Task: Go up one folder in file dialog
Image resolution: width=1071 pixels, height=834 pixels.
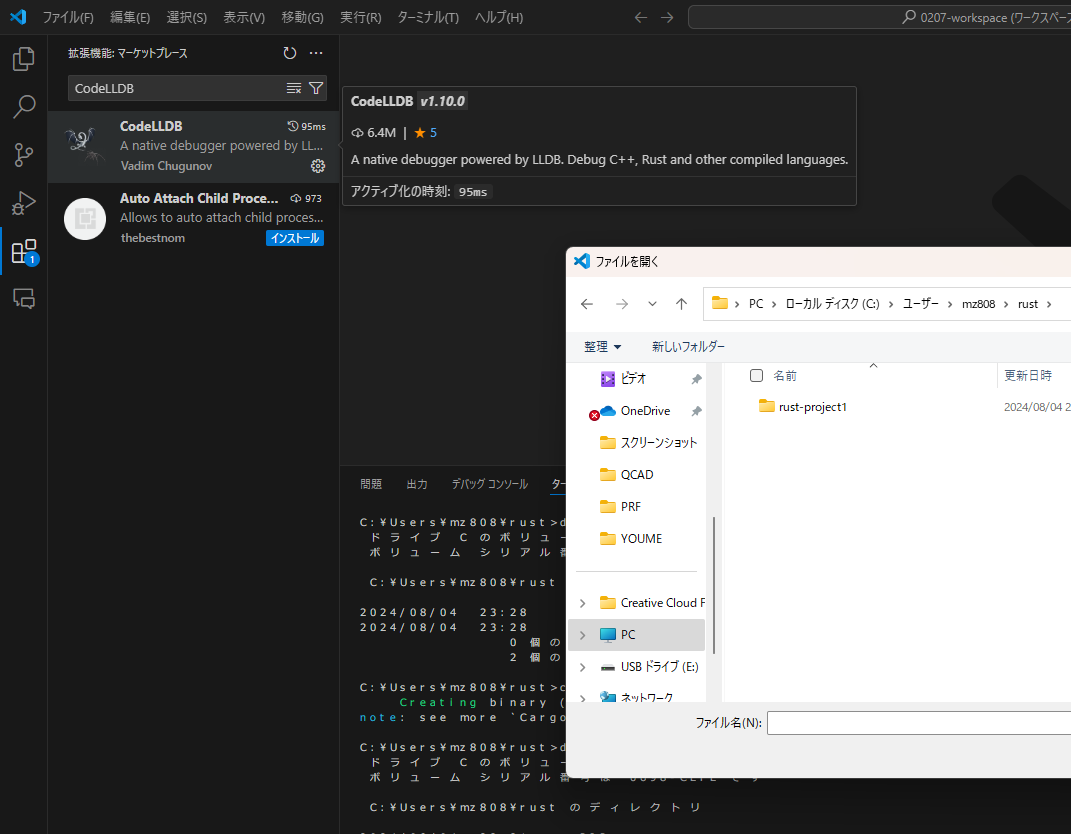Action: (x=681, y=304)
